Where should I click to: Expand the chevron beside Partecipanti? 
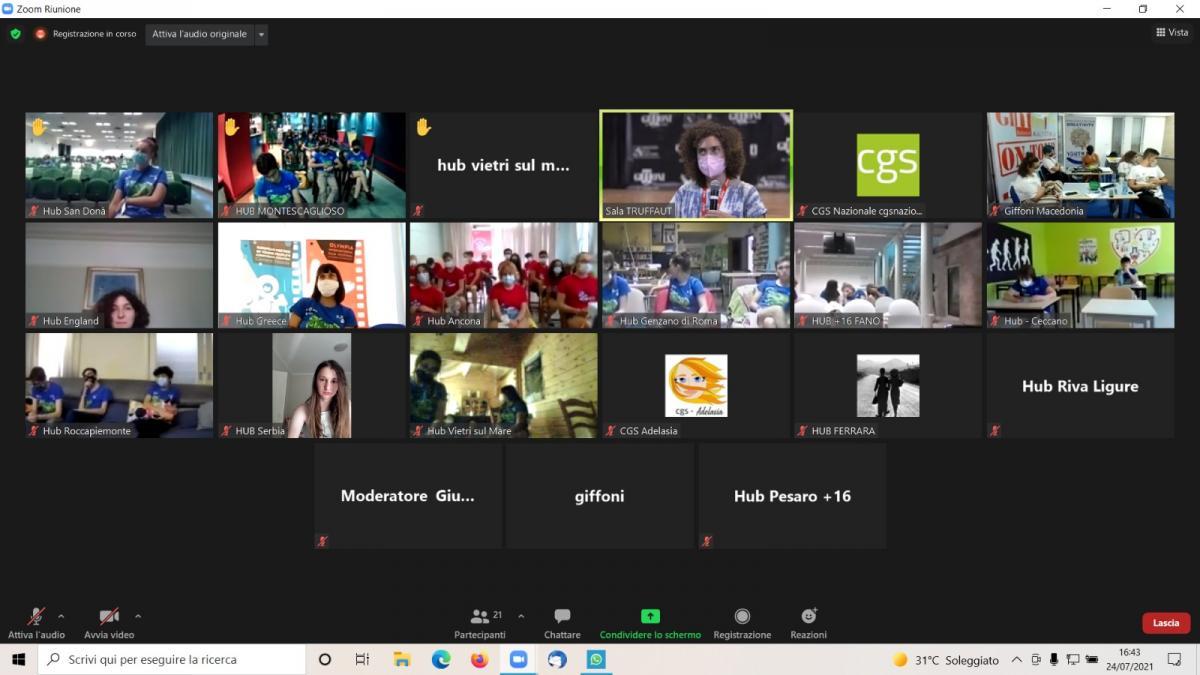point(521,616)
